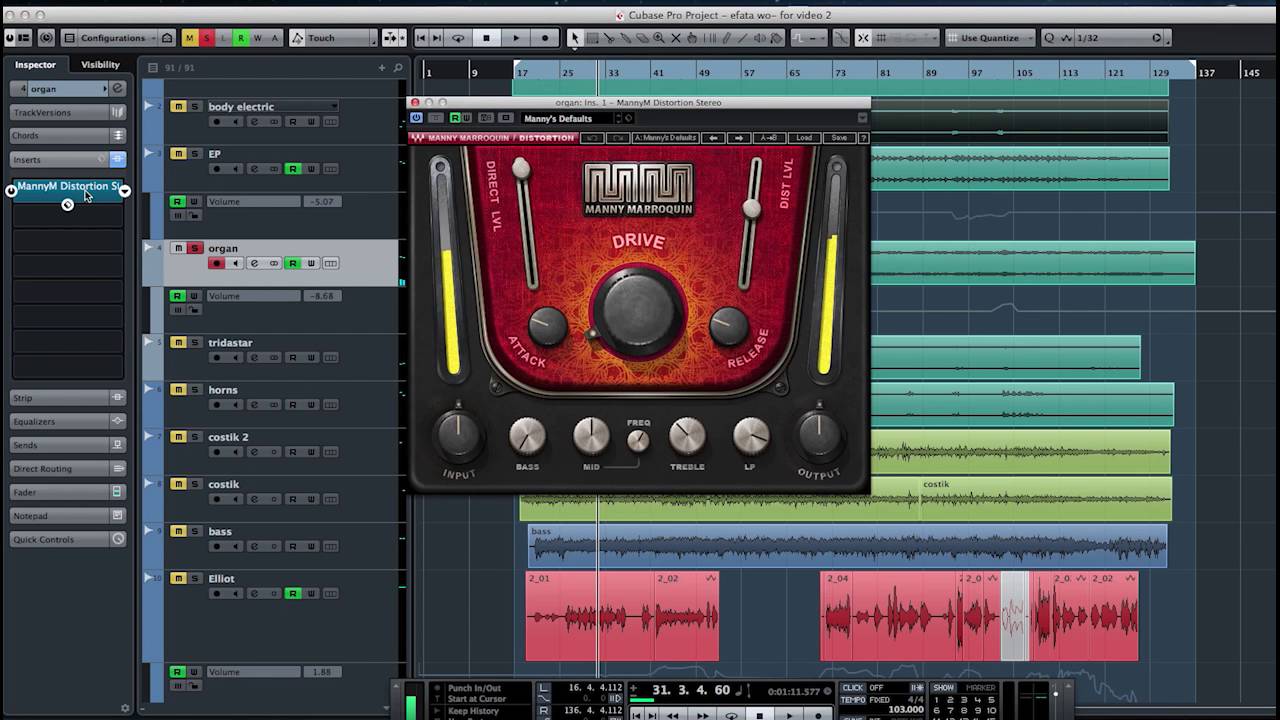Click the tempo value 103.000

pos(905,710)
